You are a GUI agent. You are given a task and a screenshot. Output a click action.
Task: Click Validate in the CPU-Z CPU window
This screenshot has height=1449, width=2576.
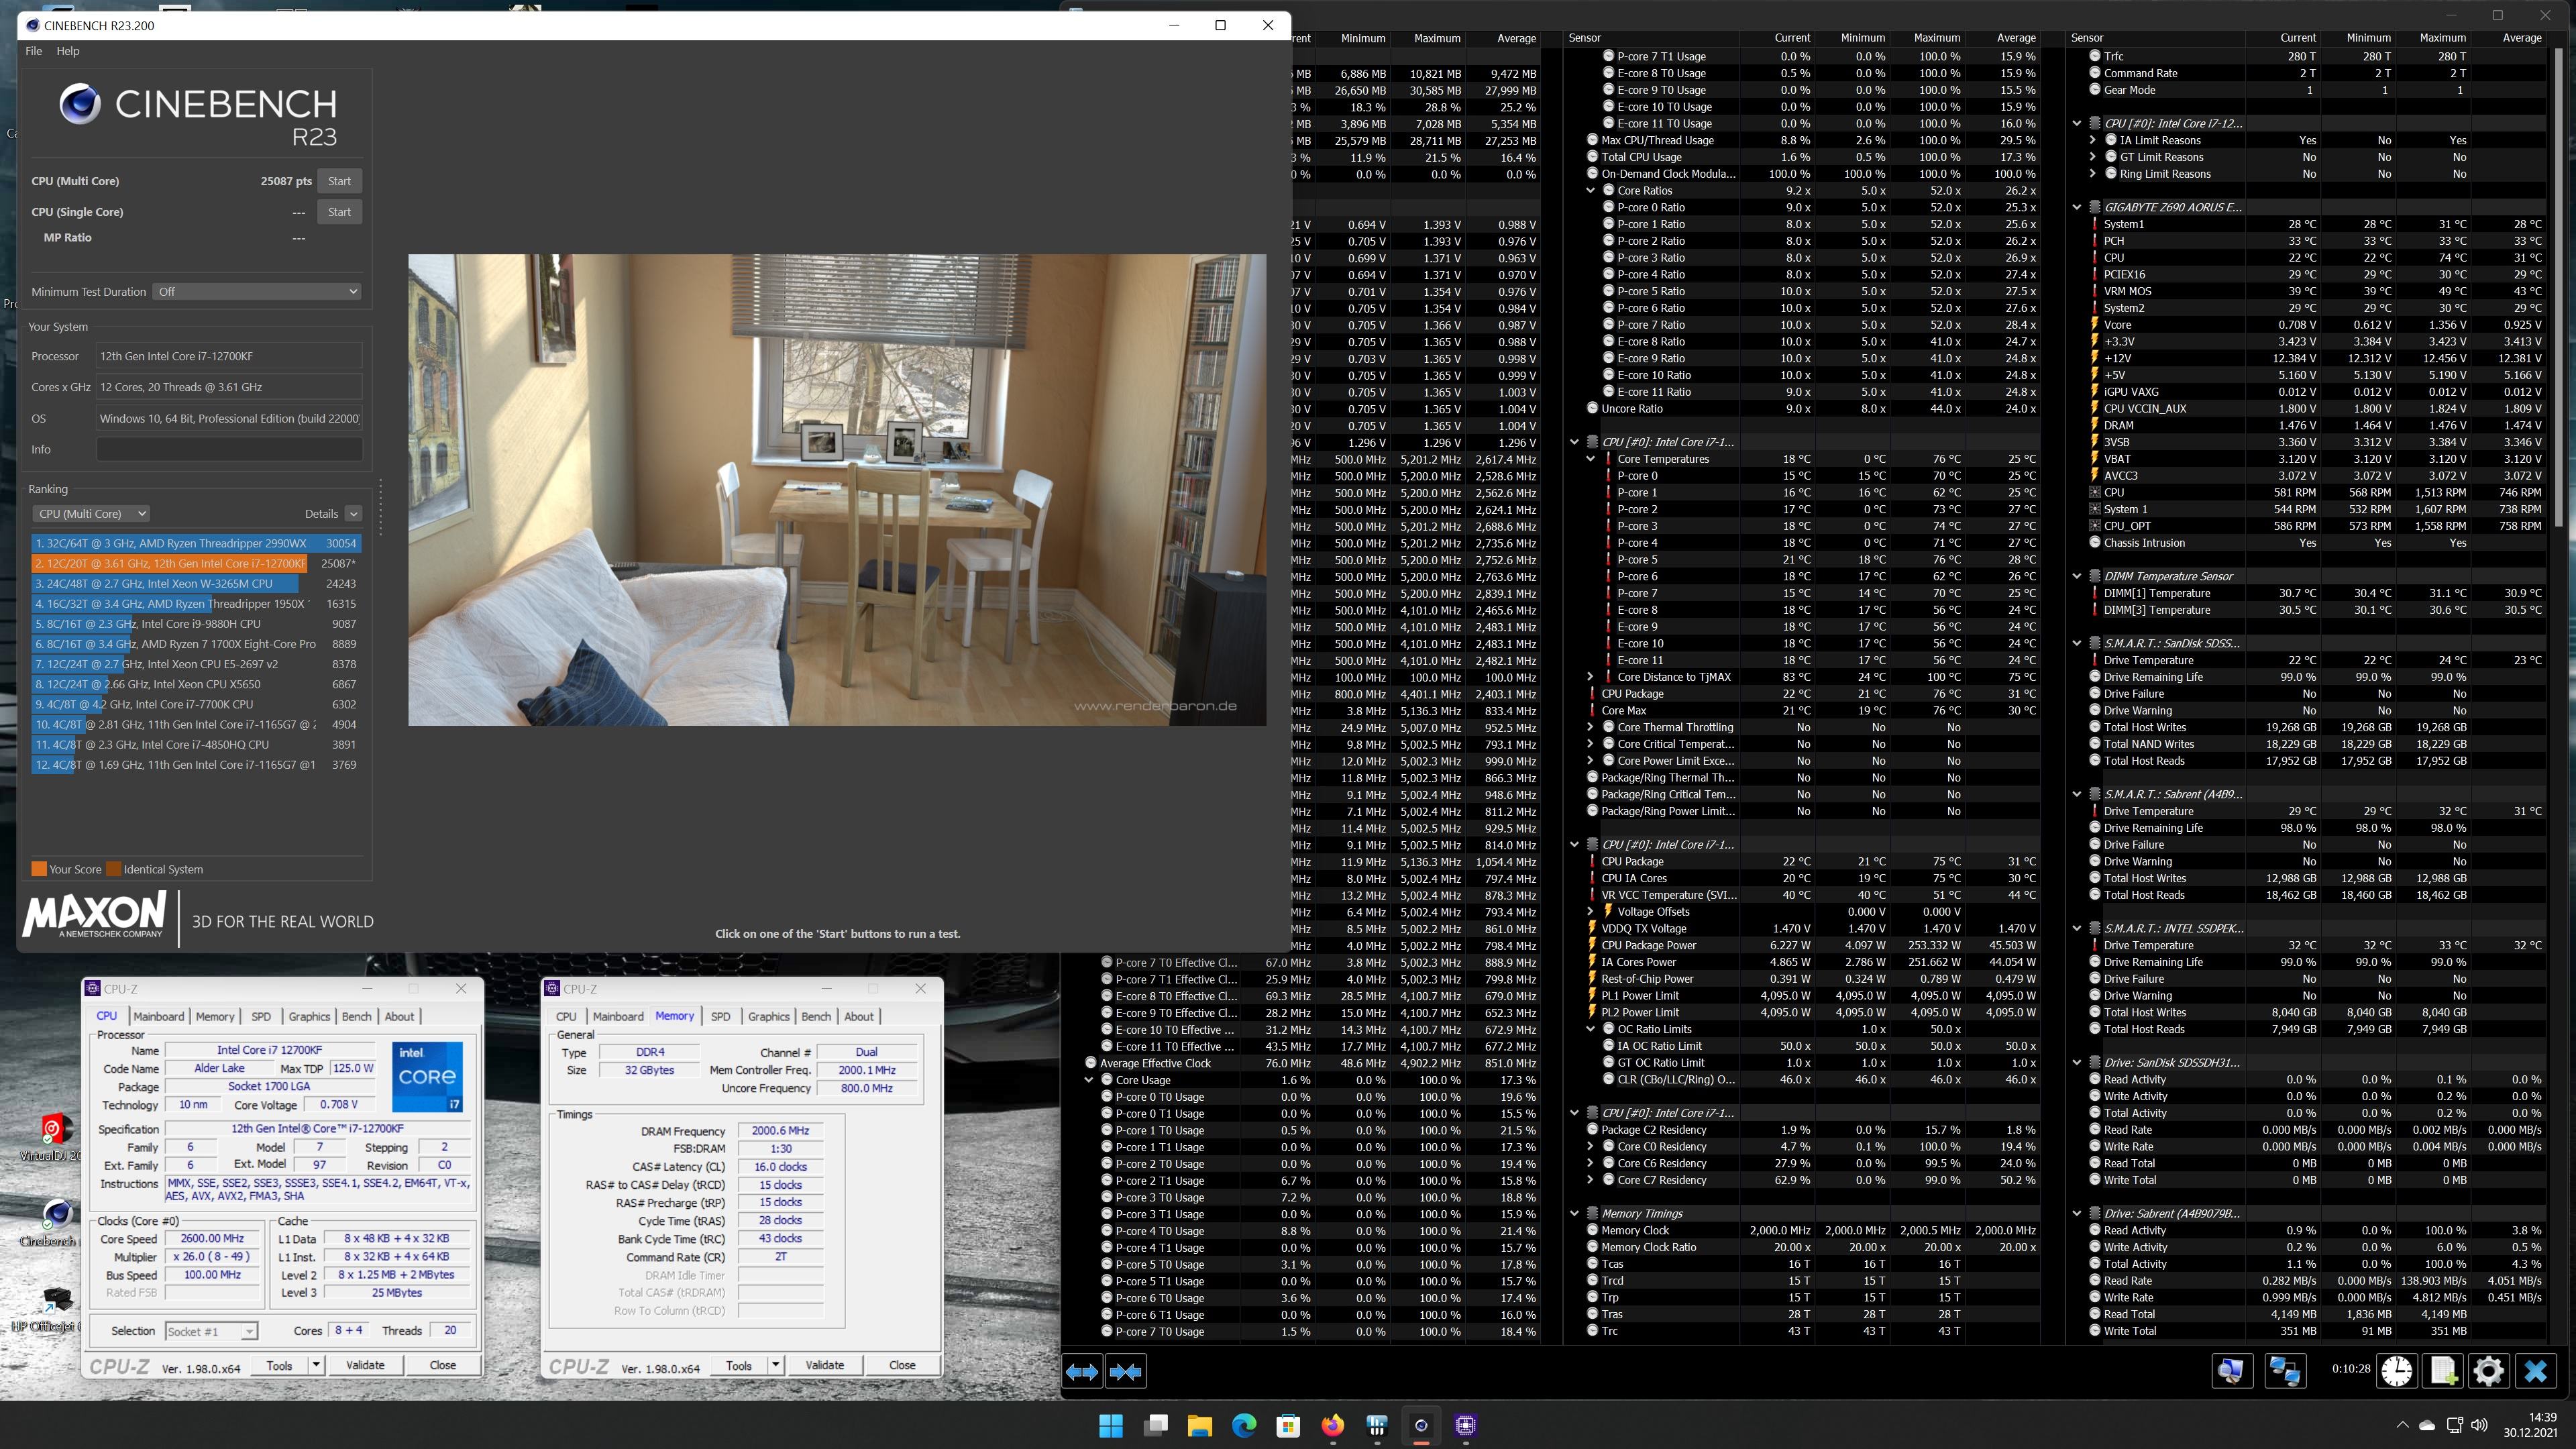tap(365, 1365)
